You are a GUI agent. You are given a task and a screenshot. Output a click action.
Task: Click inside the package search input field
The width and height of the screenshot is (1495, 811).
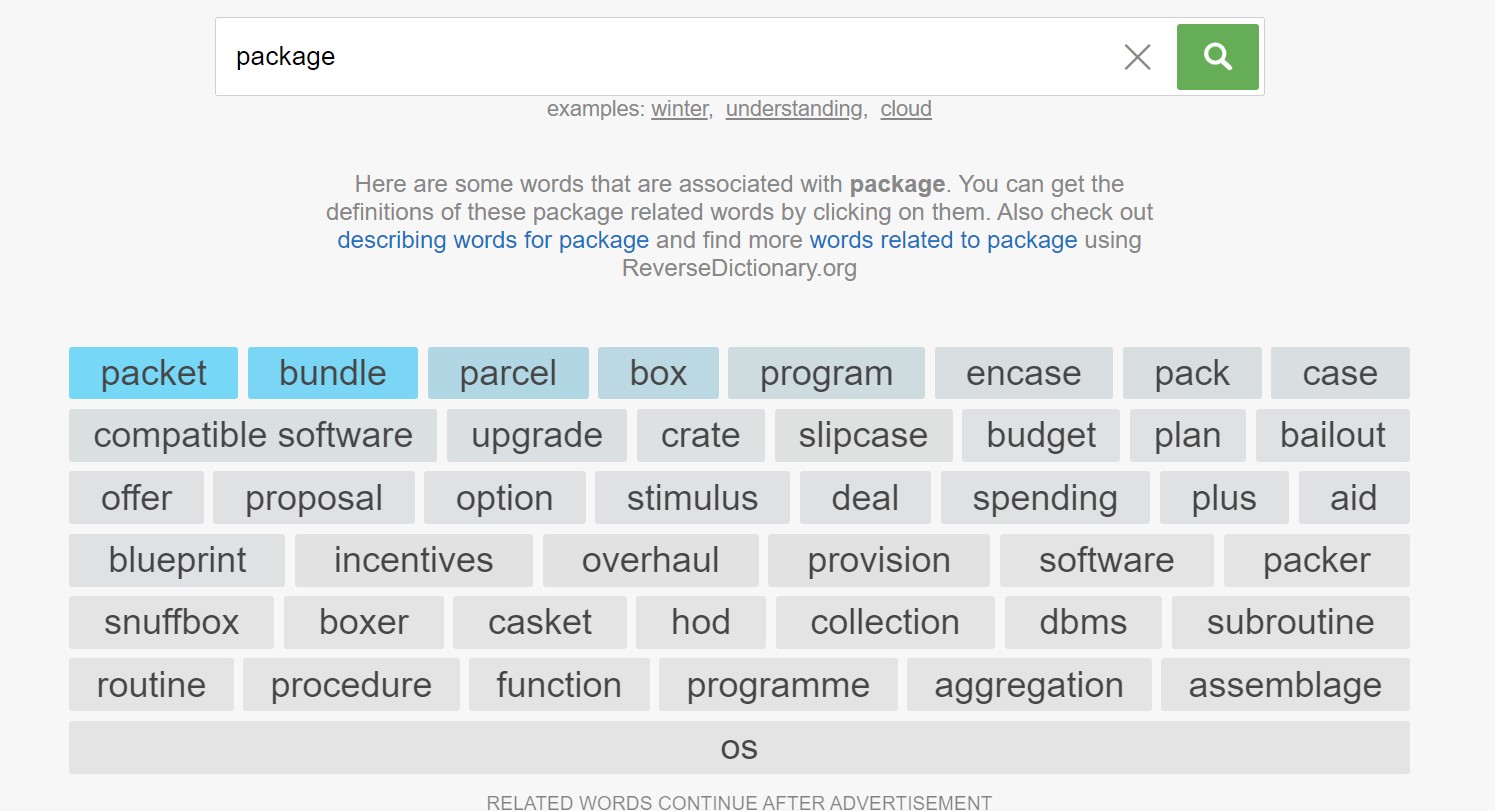(x=600, y=57)
